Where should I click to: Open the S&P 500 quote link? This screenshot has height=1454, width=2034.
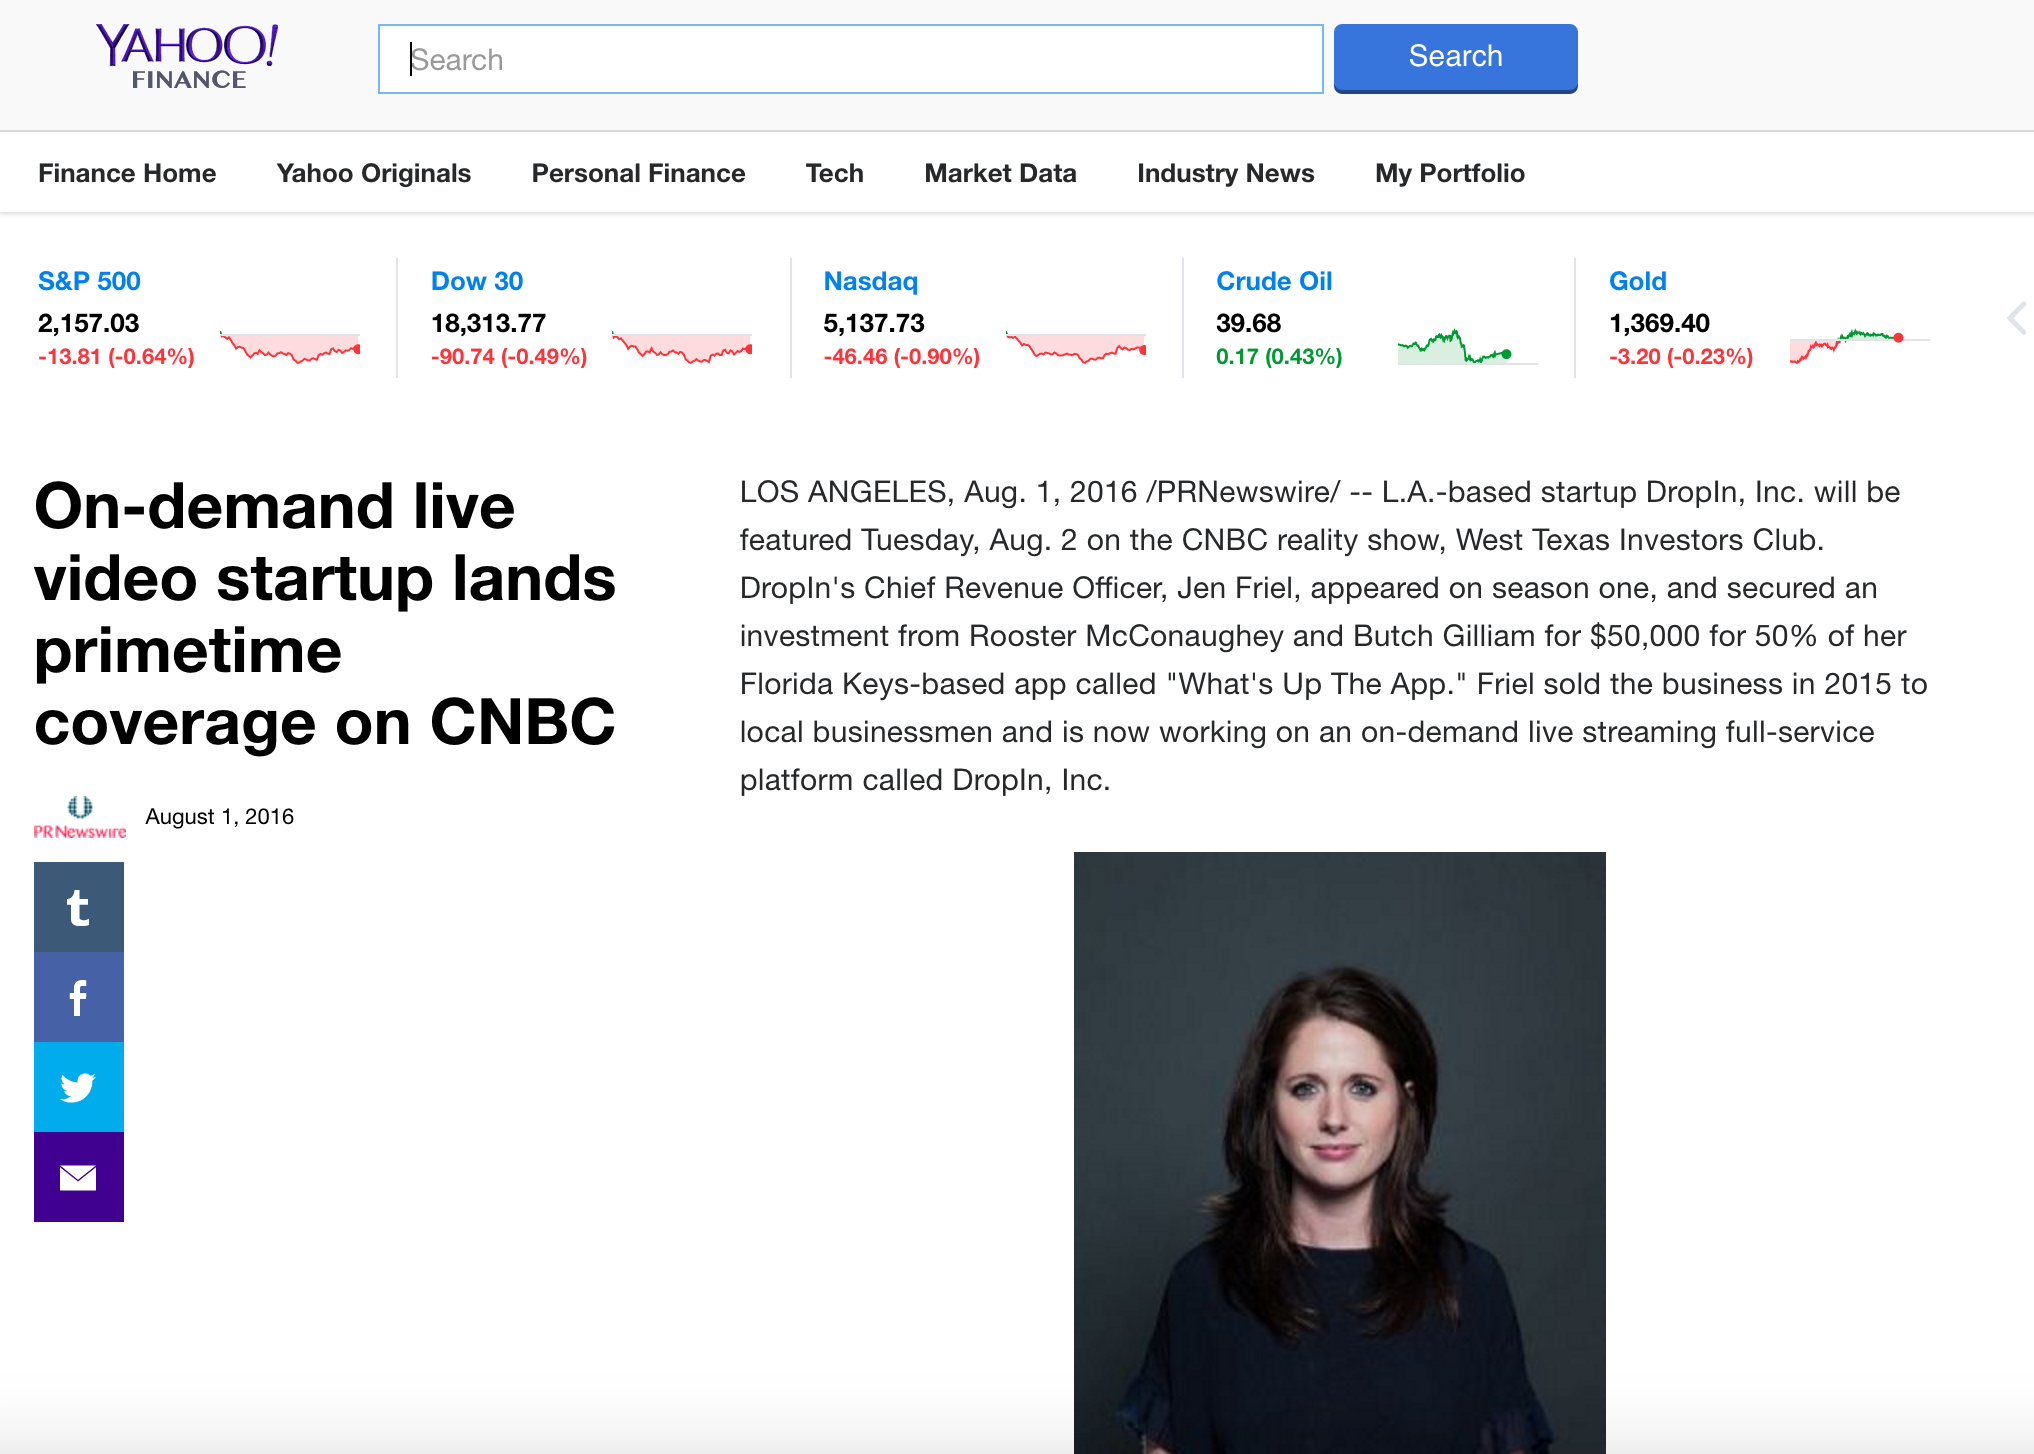click(89, 281)
